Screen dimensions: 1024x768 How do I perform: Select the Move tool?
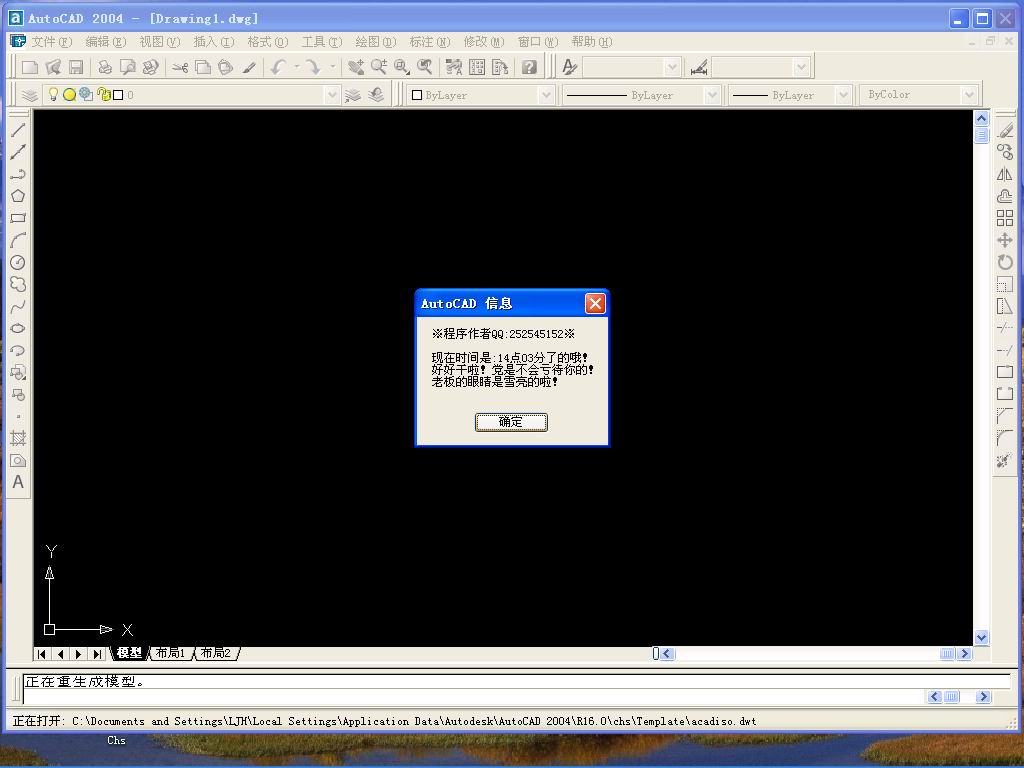(x=1005, y=240)
